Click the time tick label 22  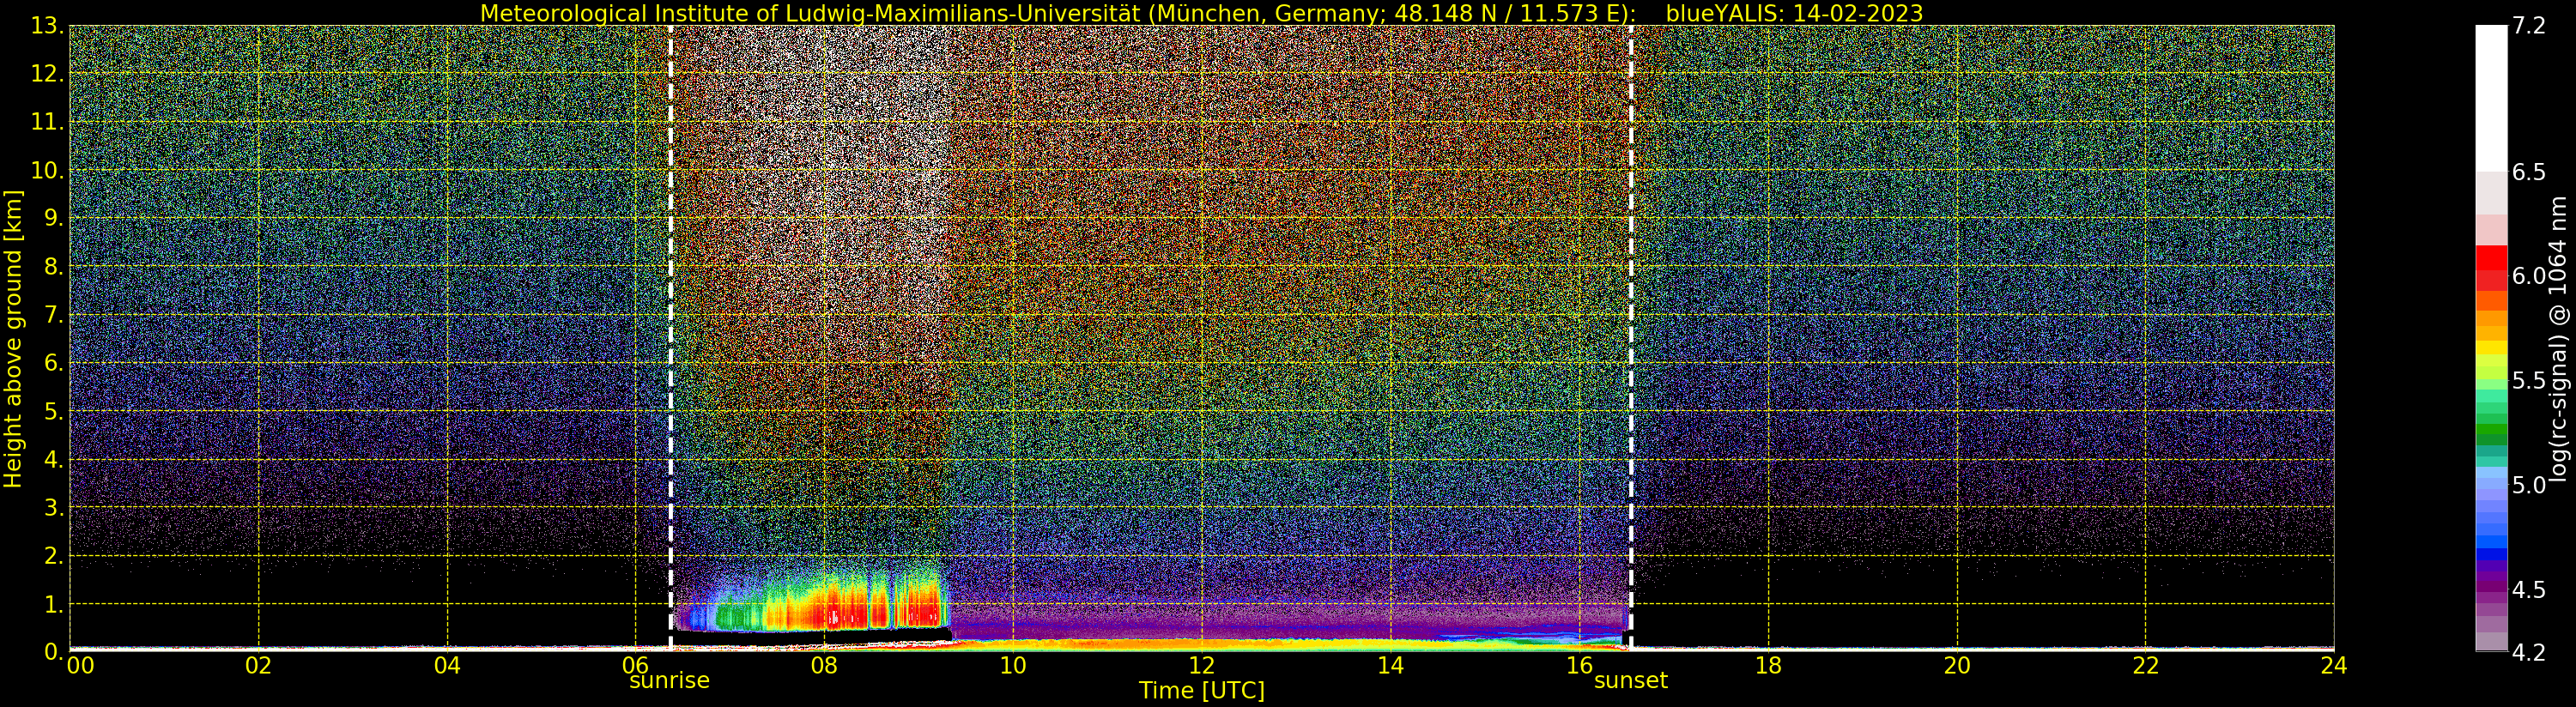tap(2146, 665)
